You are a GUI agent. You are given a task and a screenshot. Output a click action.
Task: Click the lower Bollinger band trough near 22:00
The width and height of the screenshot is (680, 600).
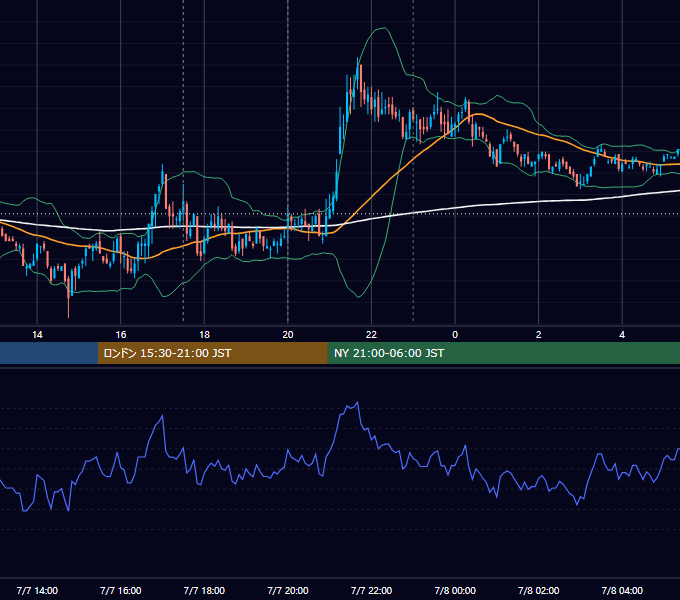click(x=358, y=297)
